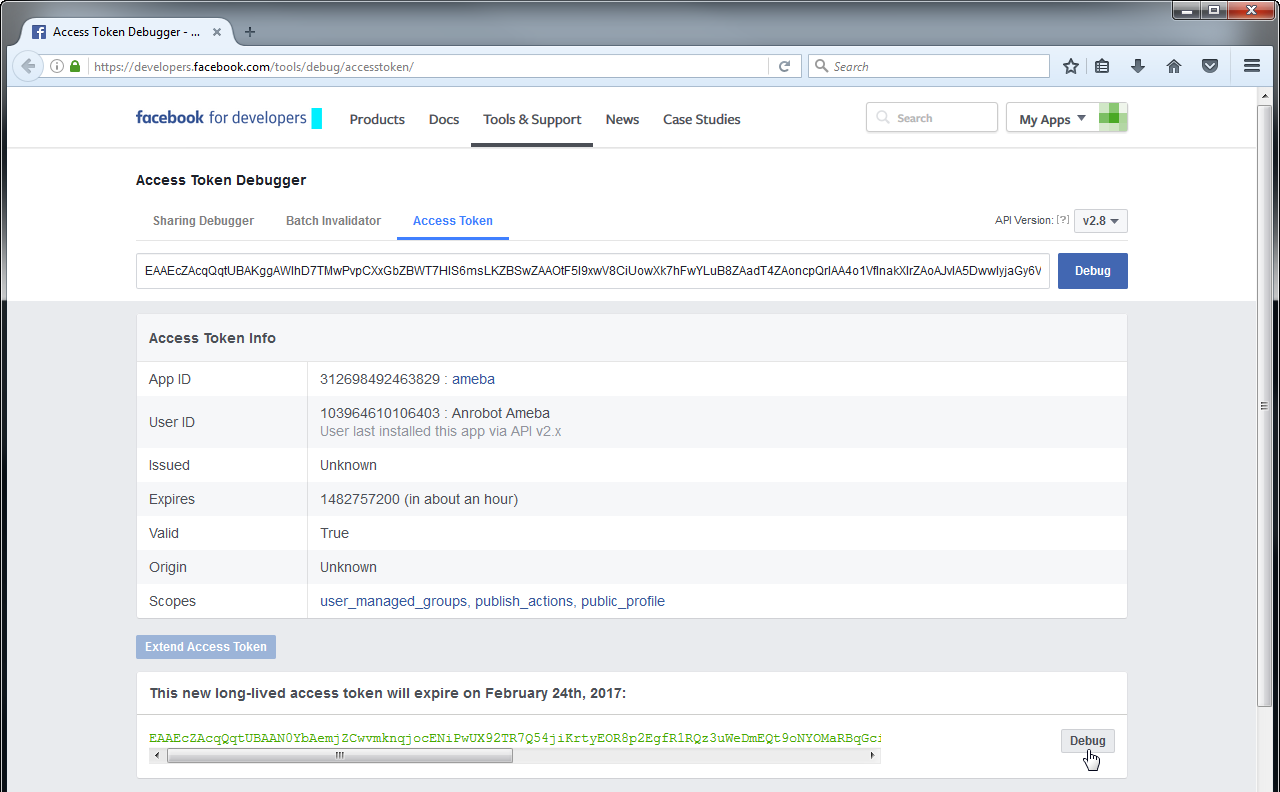Click the access token input field
The image size is (1280, 792).
pos(593,271)
